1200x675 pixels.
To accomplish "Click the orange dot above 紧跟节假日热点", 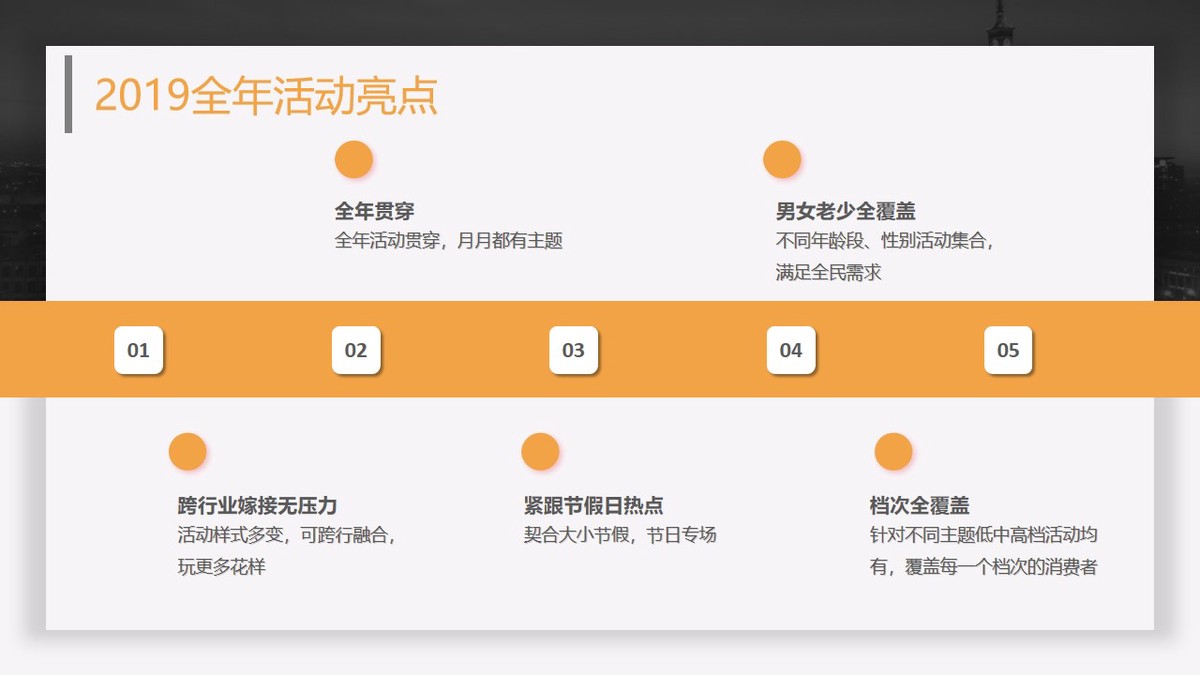I will [x=540, y=451].
